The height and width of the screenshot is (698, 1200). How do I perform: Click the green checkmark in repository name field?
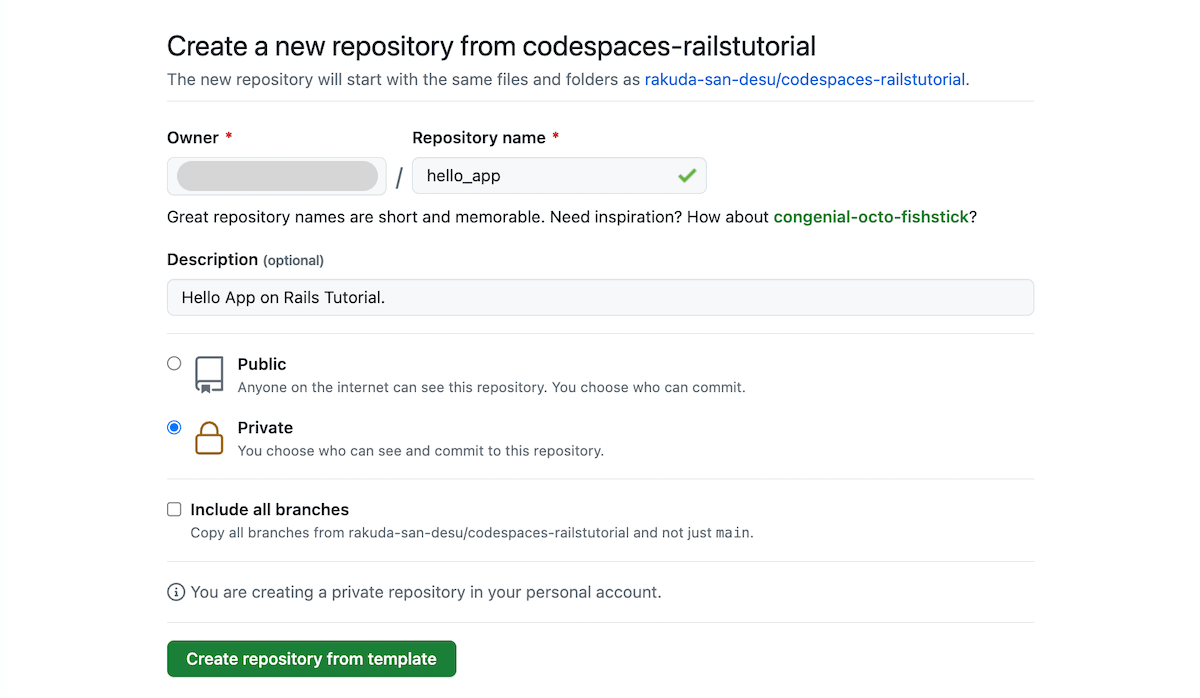tap(687, 176)
